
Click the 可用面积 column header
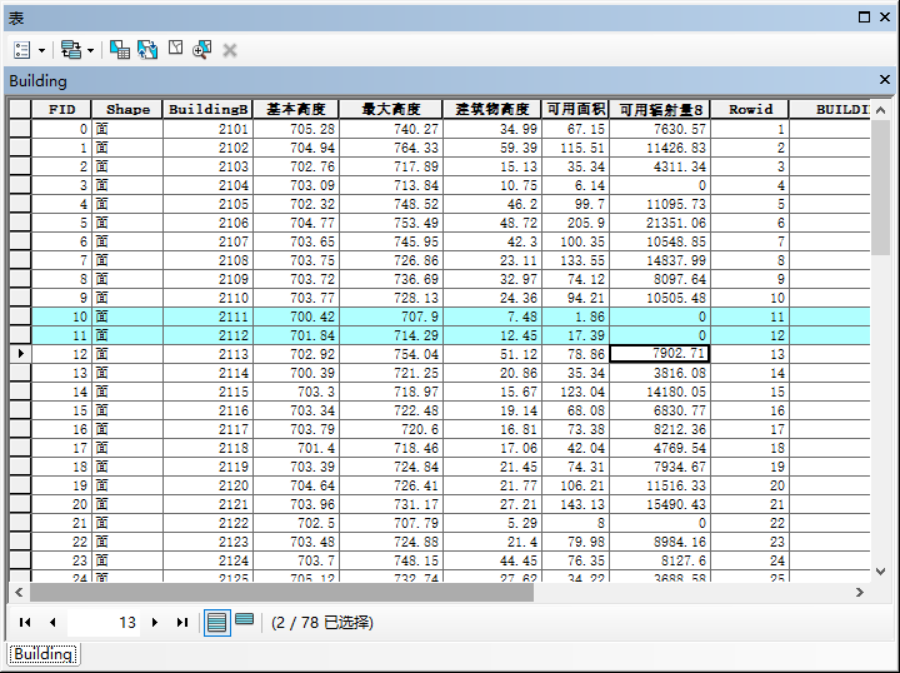[x=576, y=109]
